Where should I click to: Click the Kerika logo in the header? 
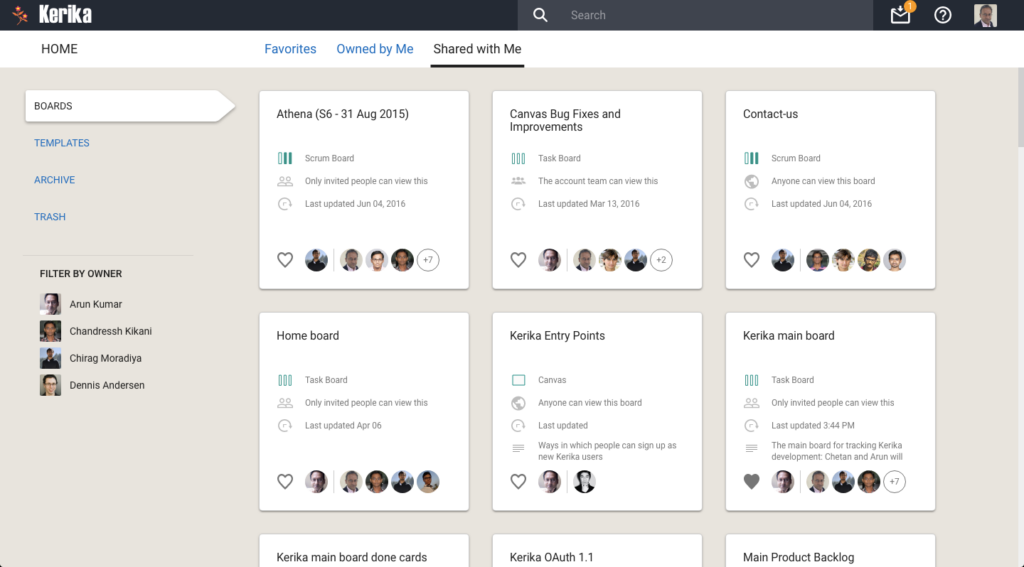[52, 14]
